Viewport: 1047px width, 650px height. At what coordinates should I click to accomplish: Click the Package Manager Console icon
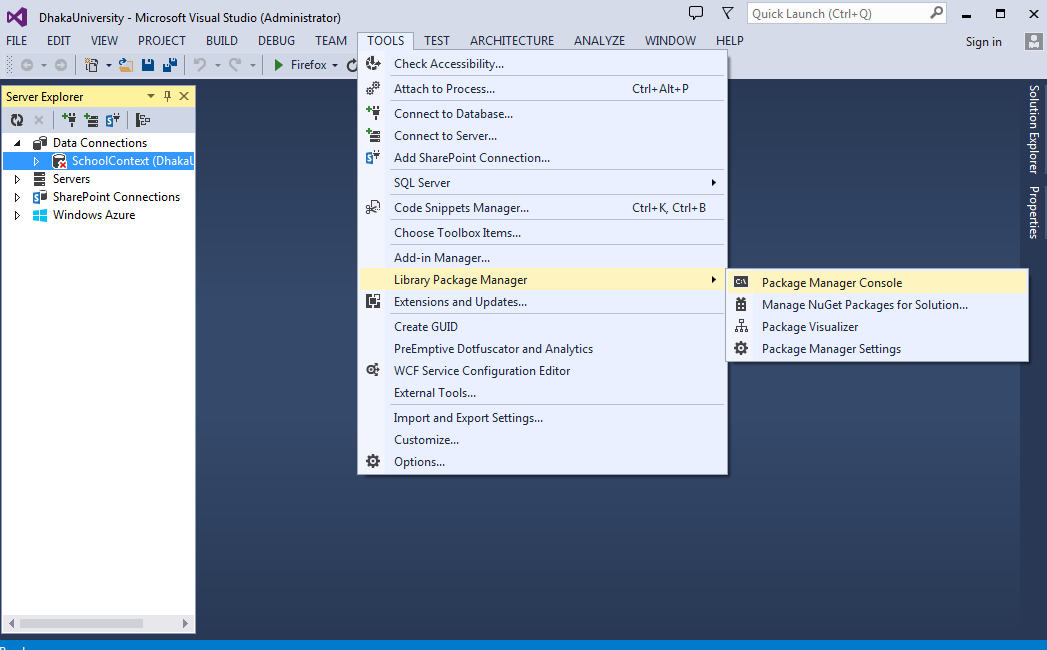pos(741,282)
